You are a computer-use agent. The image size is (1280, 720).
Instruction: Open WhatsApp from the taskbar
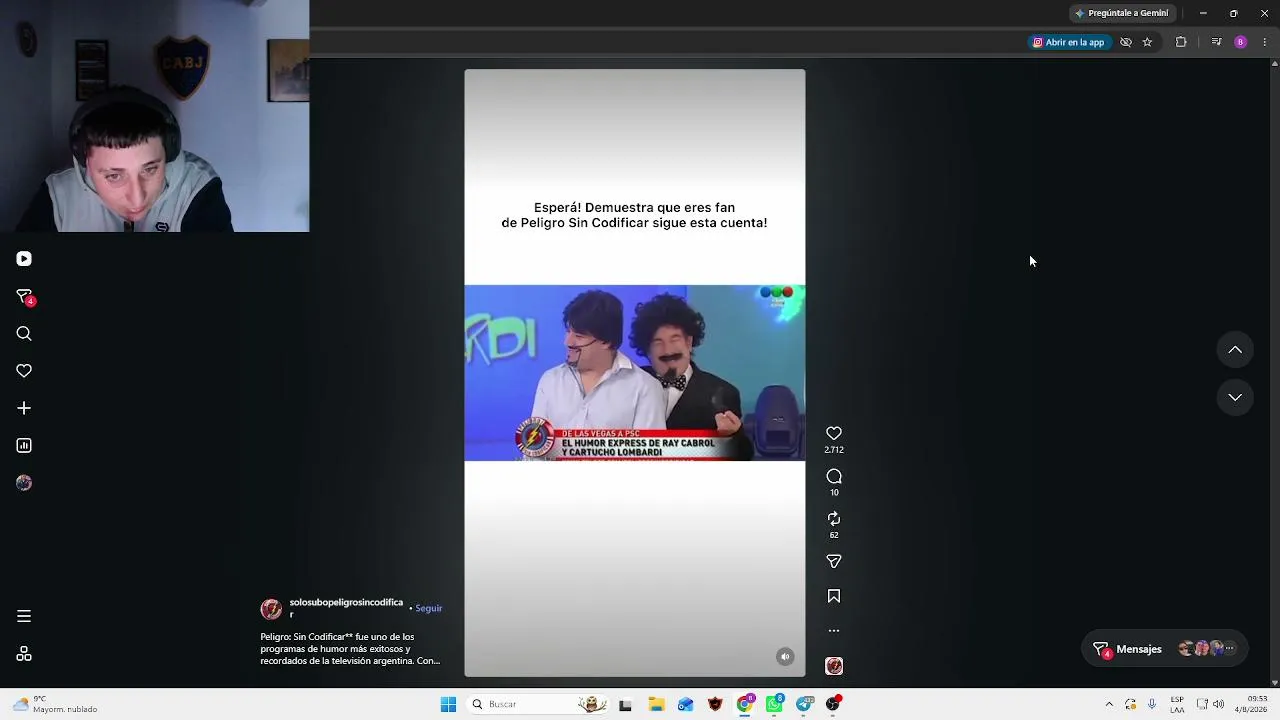[x=775, y=704]
